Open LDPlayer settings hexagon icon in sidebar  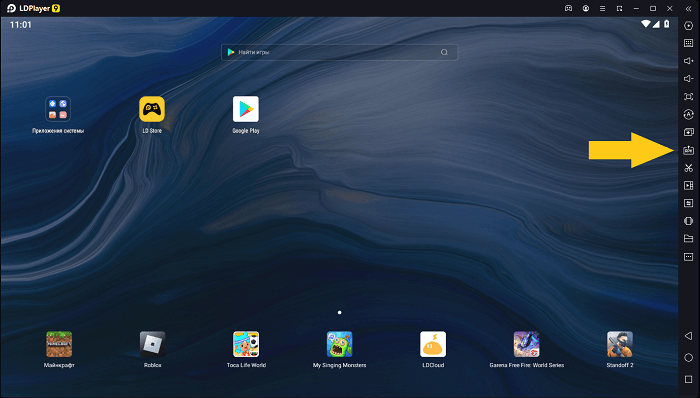pyautogui.click(x=688, y=26)
